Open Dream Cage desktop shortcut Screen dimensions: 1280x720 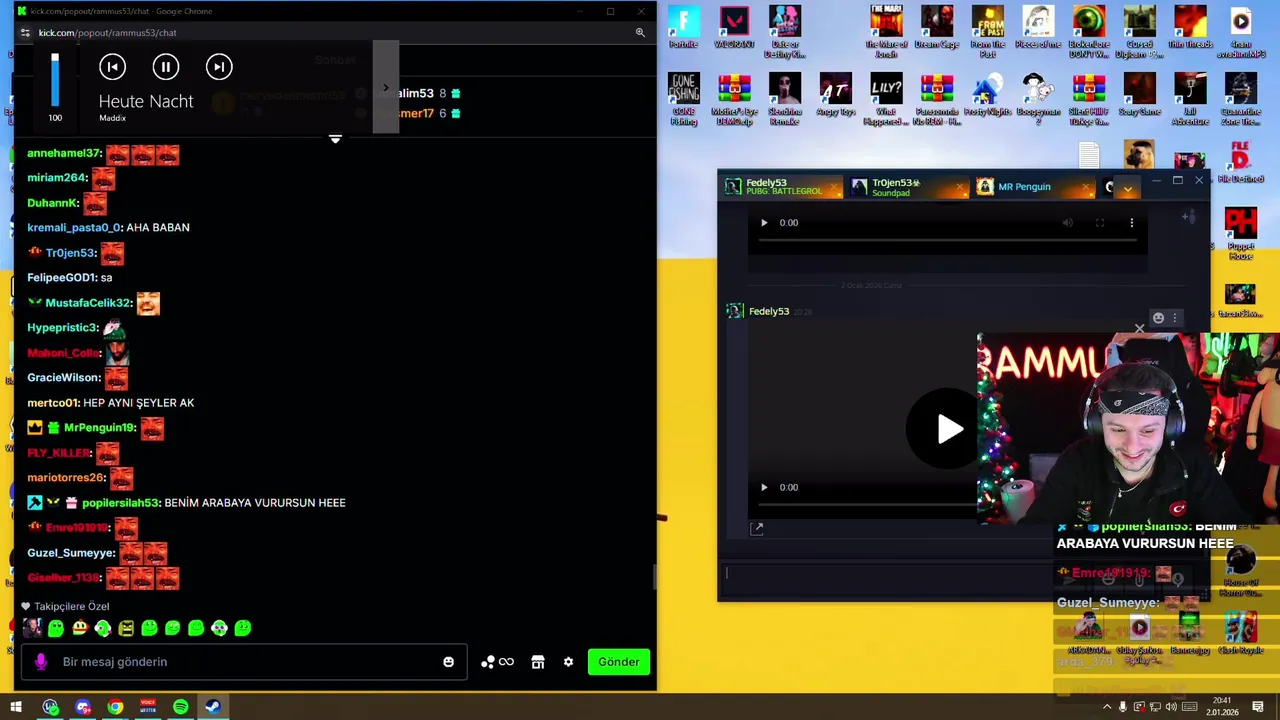(x=937, y=28)
